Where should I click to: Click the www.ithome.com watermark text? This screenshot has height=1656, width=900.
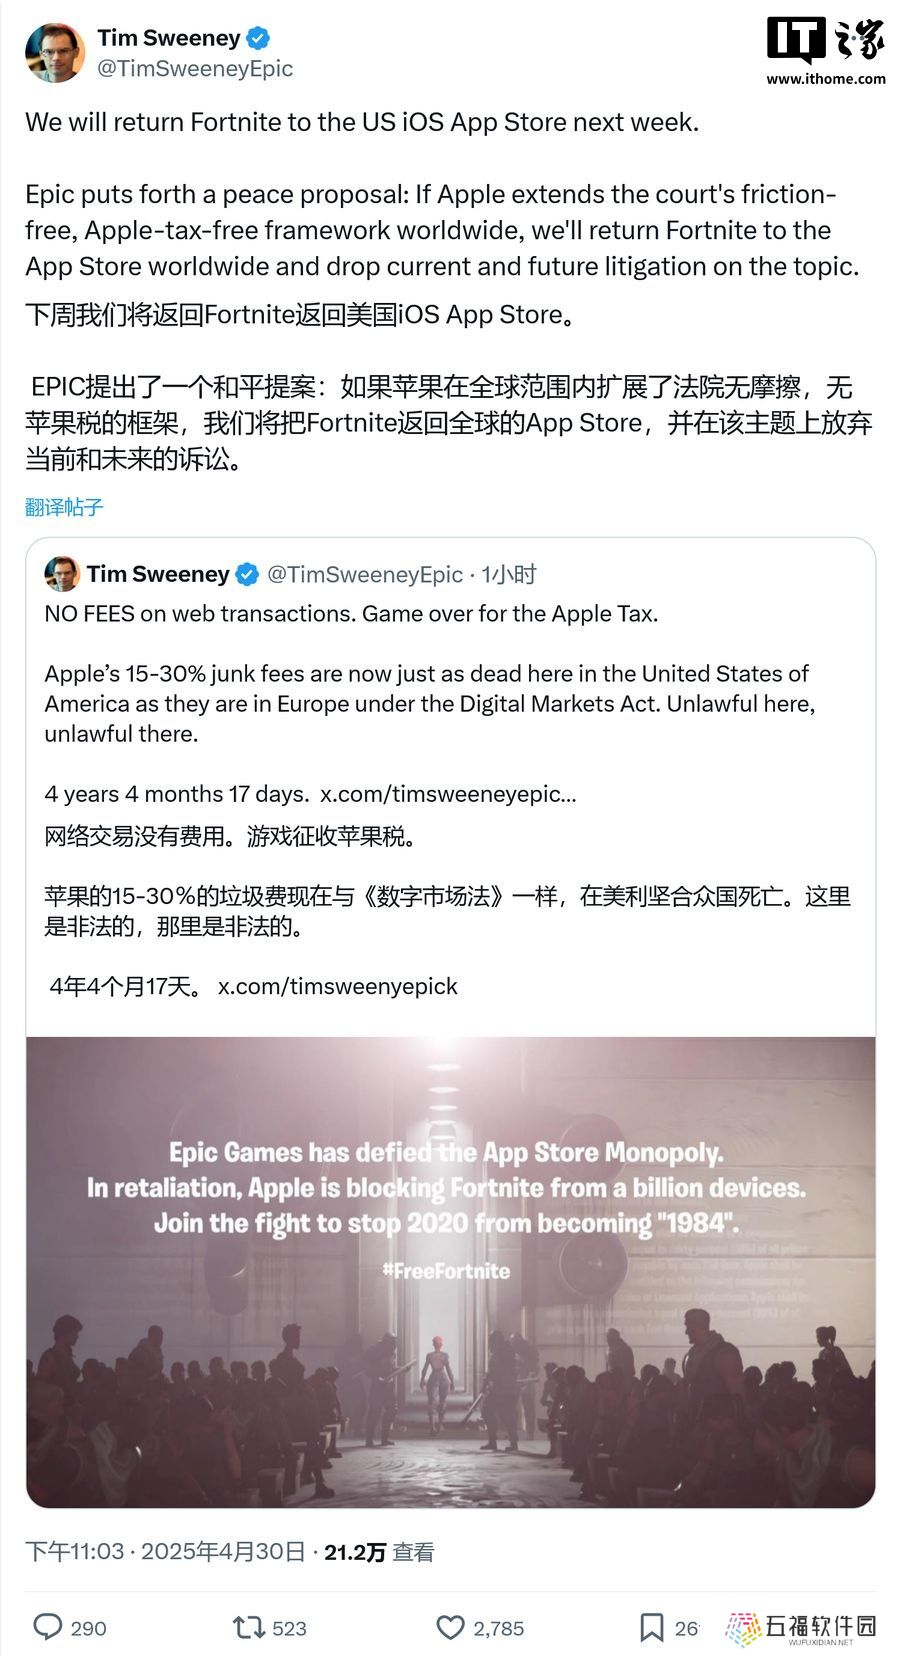coord(826,78)
